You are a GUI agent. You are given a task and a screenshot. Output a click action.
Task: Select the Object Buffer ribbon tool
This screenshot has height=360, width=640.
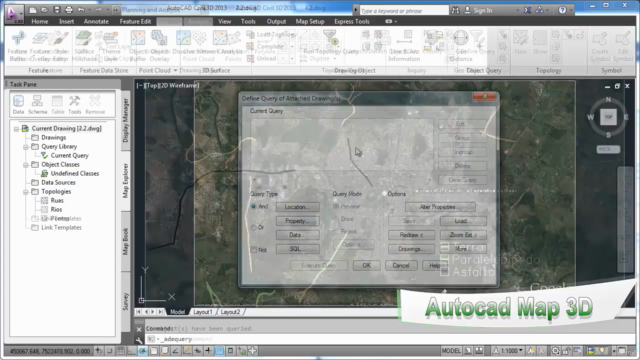(138, 46)
